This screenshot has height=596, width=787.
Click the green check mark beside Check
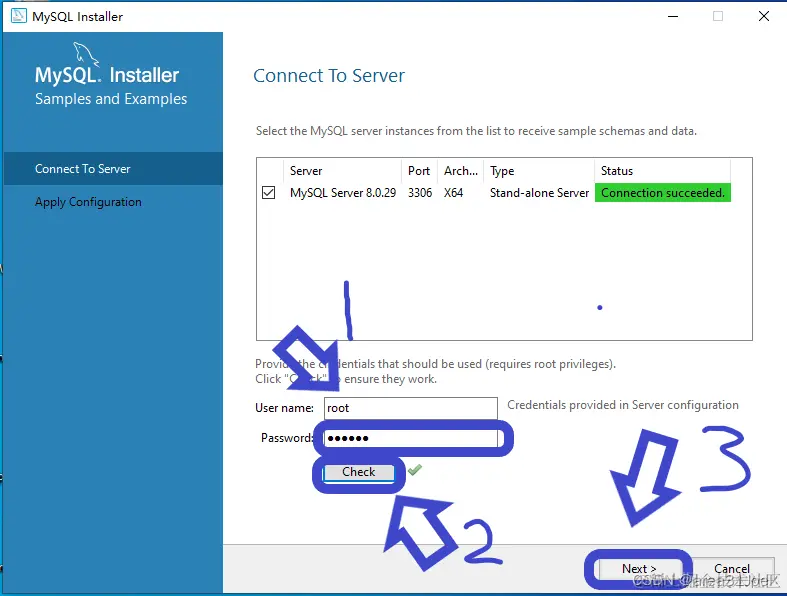click(x=415, y=470)
